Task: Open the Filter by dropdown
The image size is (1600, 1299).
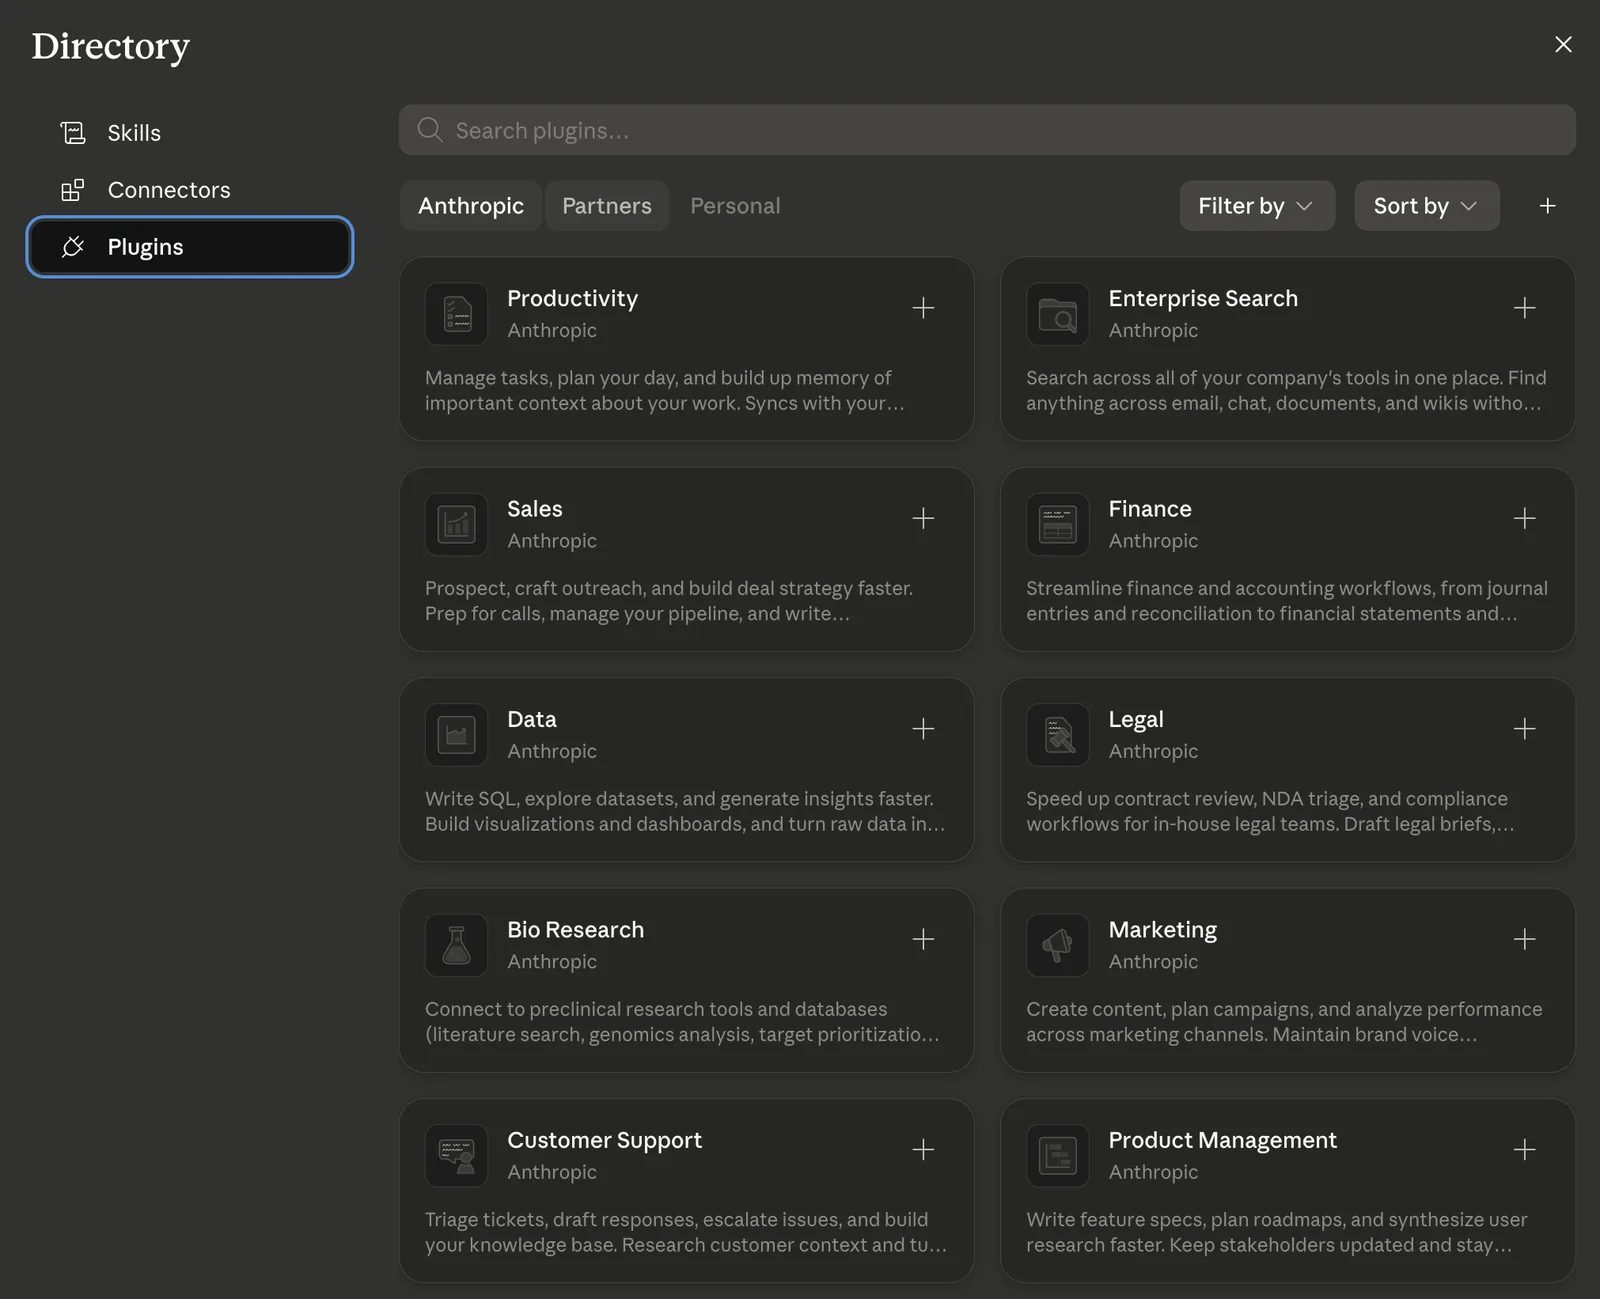Action: tap(1257, 206)
